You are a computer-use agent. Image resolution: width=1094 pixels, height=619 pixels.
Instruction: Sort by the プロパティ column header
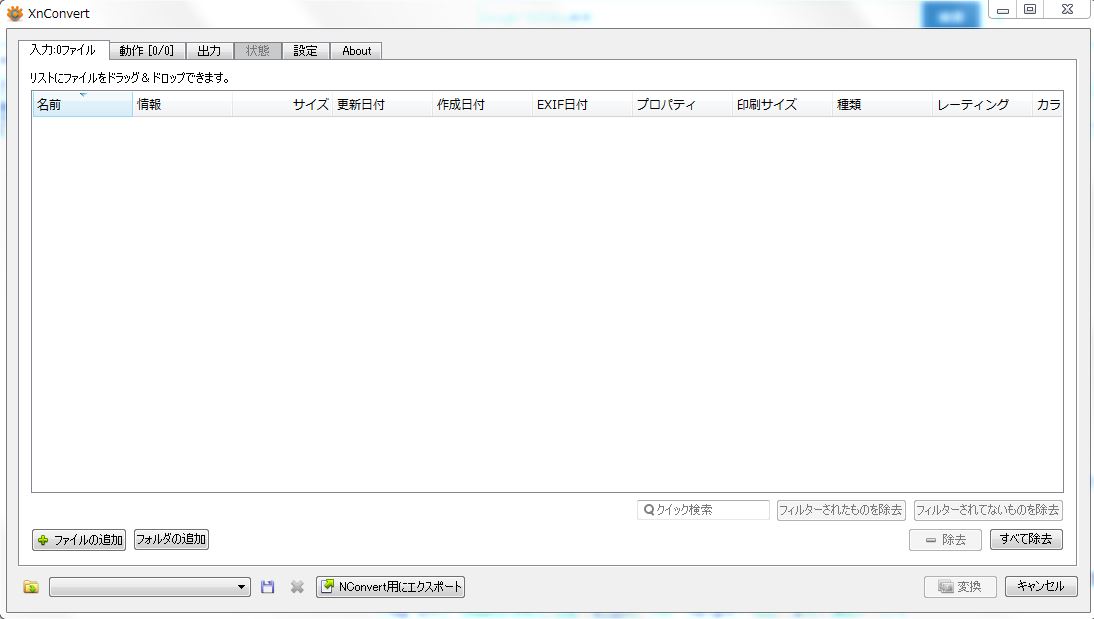(682, 105)
